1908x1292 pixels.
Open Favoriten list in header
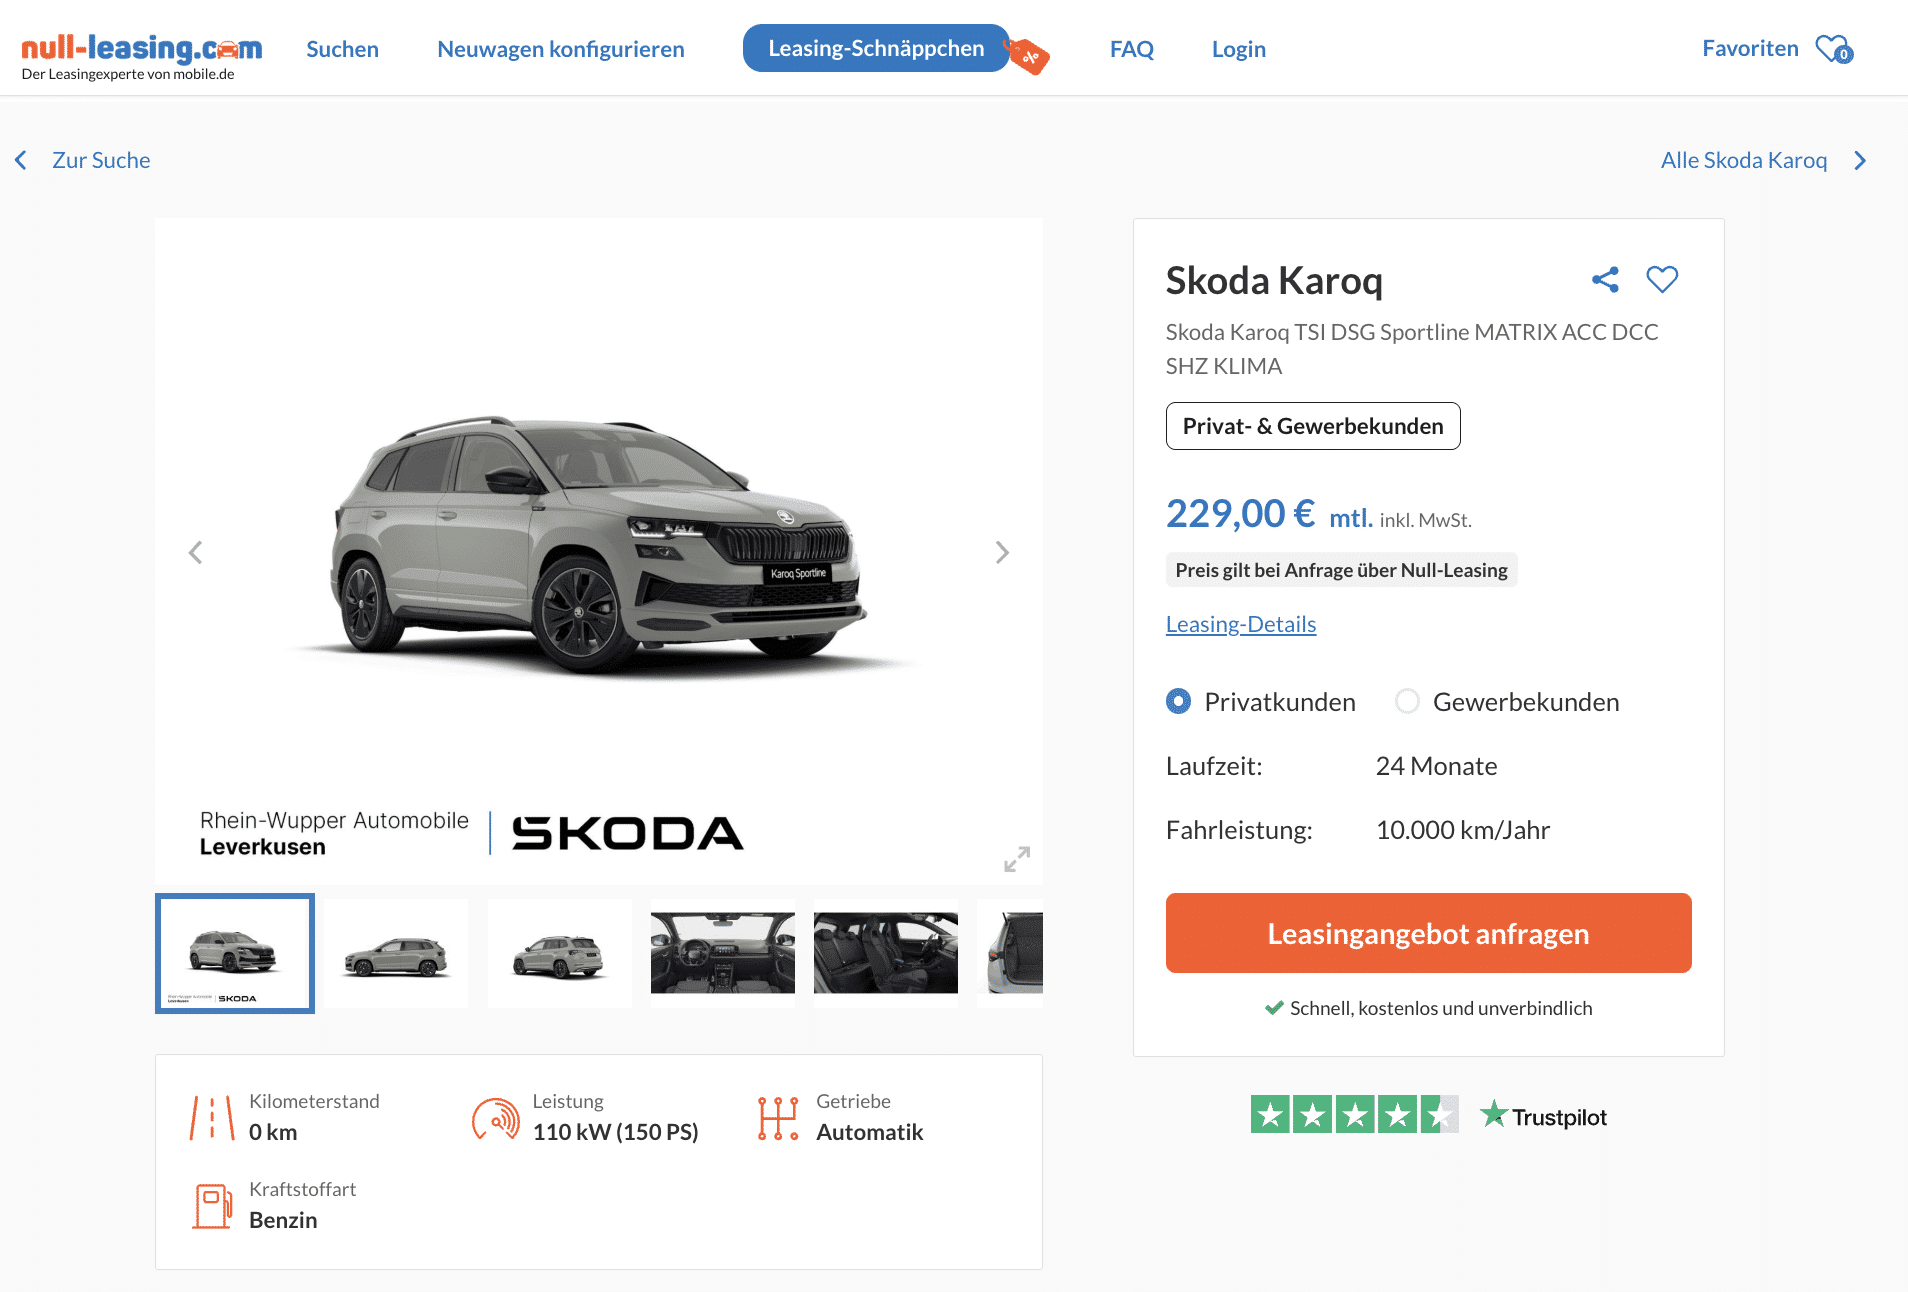[1750, 48]
